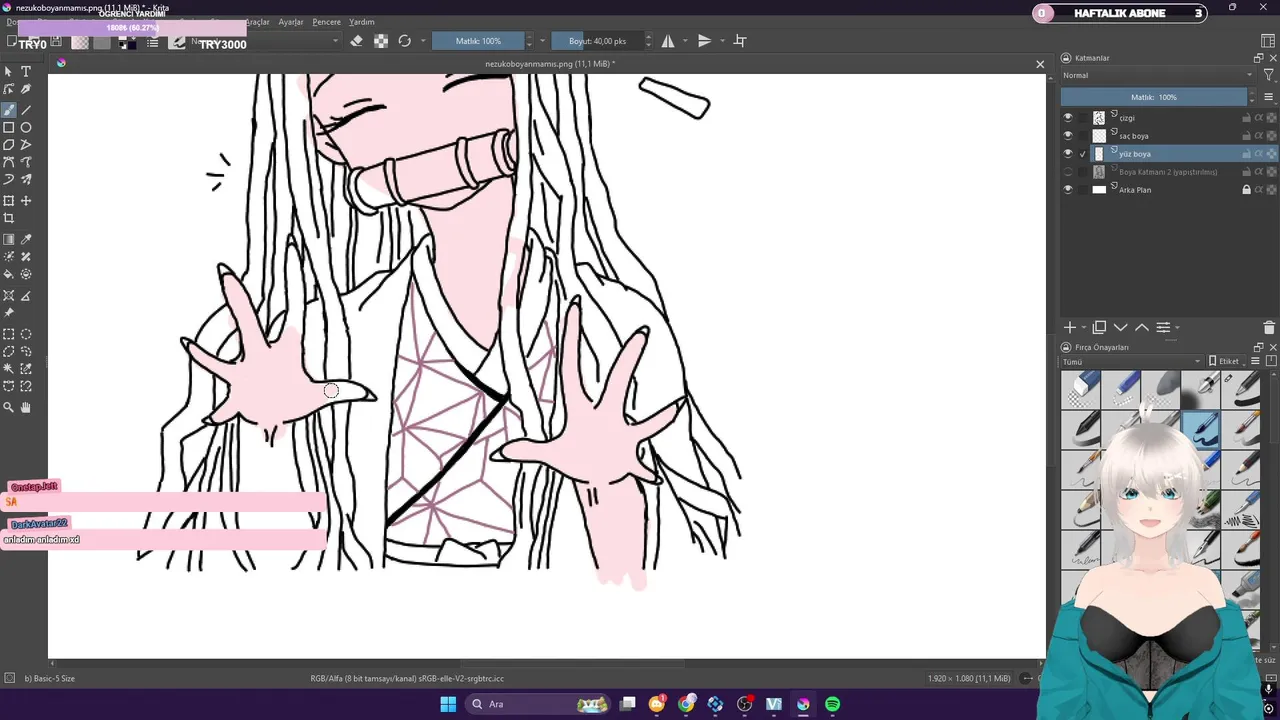The height and width of the screenshot is (720, 1280).
Task: Select the Rectangle tool
Action: pyautogui.click(x=9, y=128)
